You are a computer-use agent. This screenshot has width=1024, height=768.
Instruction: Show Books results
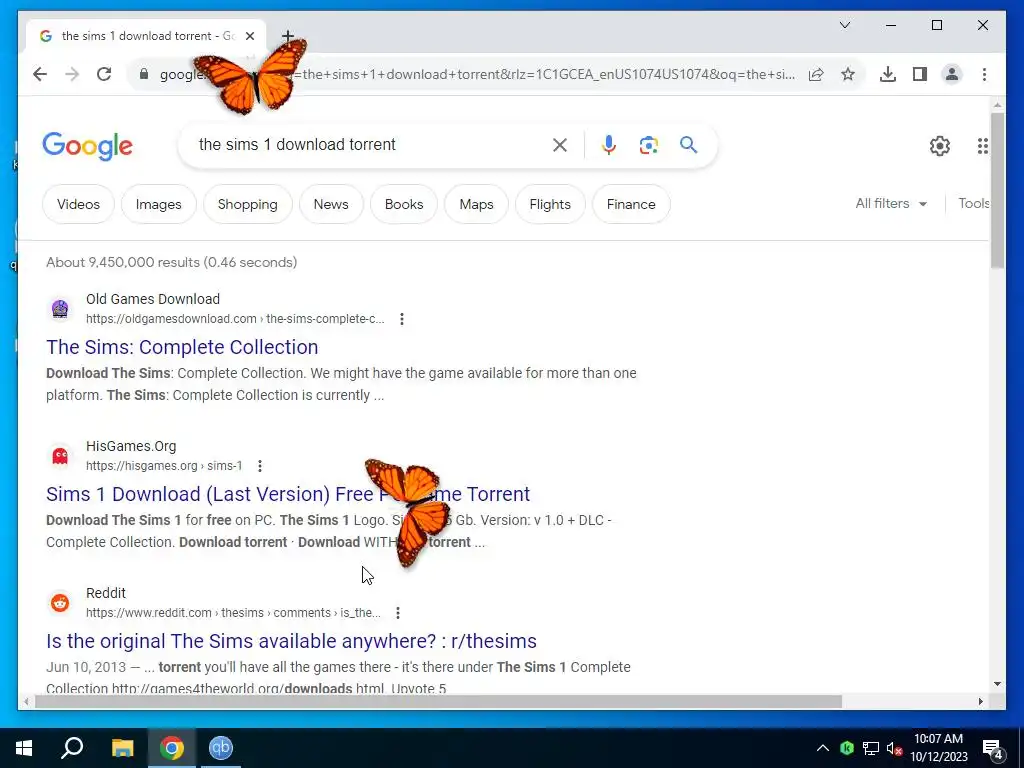click(404, 204)
